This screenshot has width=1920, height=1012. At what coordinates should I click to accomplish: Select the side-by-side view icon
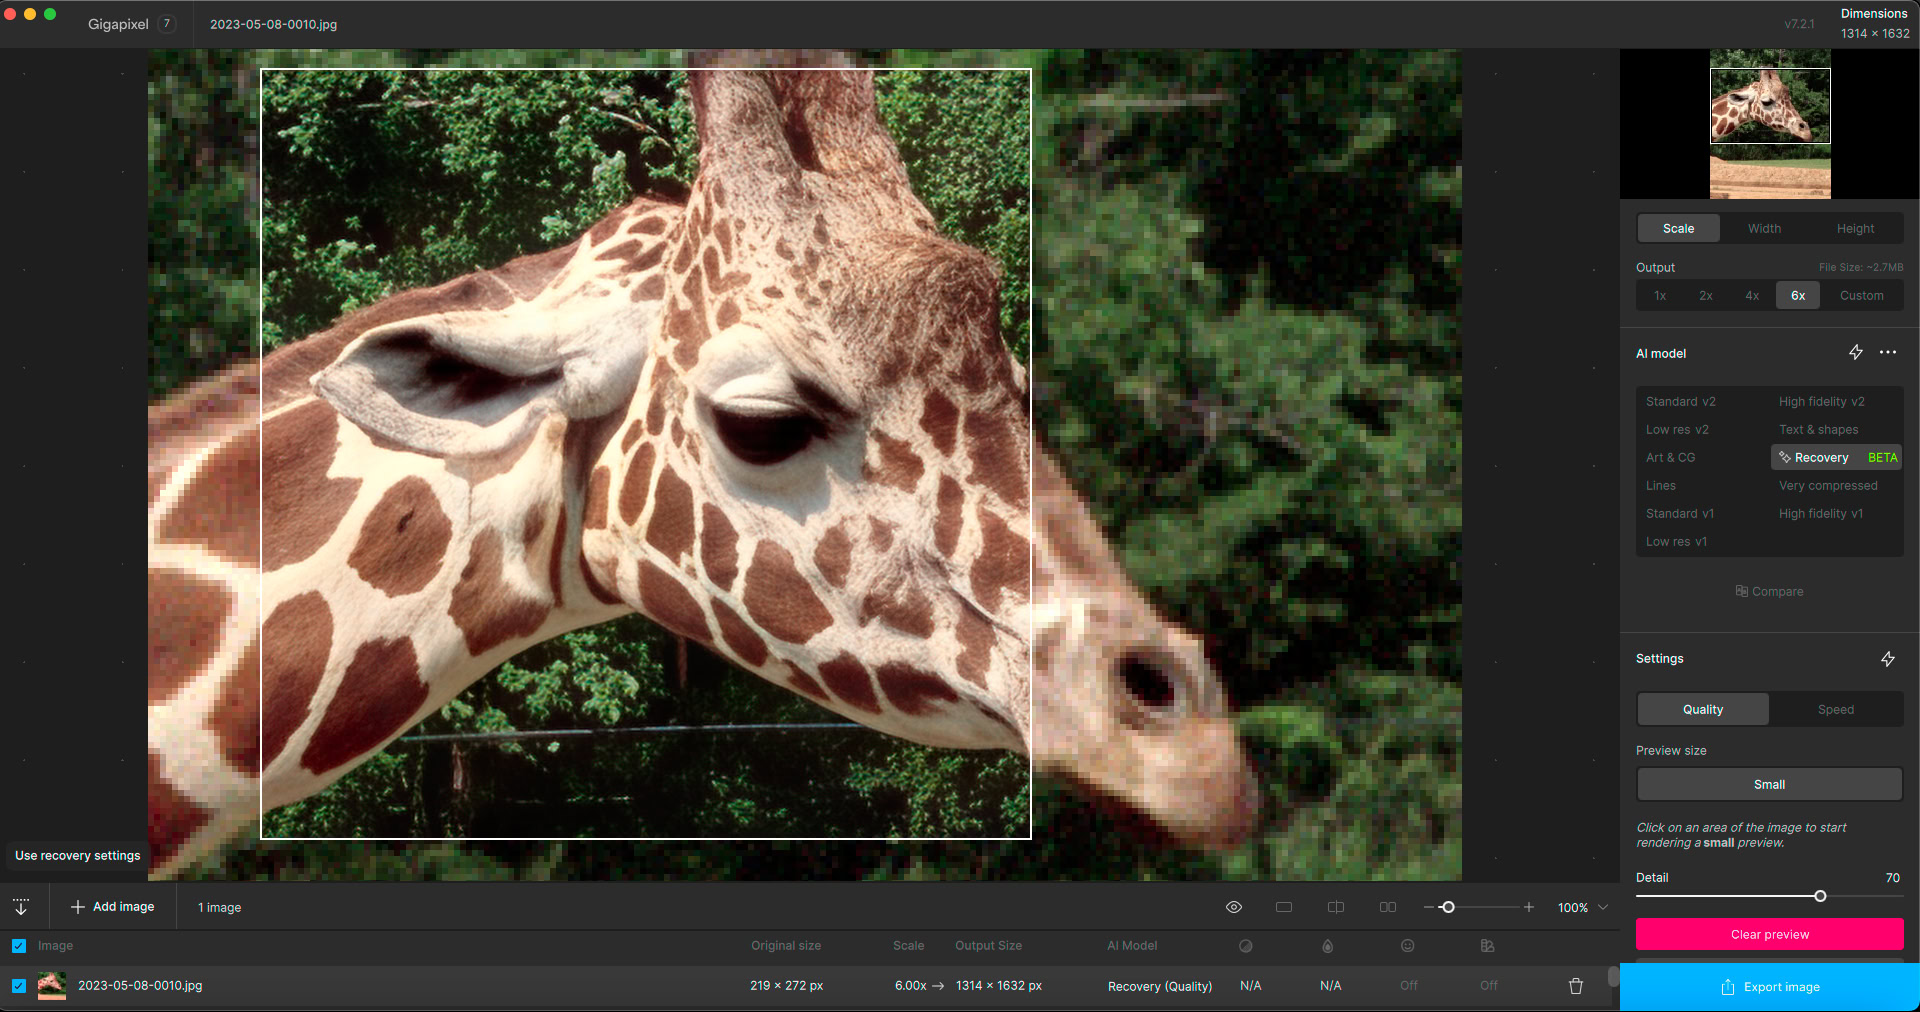click(x=1388, y=907)
